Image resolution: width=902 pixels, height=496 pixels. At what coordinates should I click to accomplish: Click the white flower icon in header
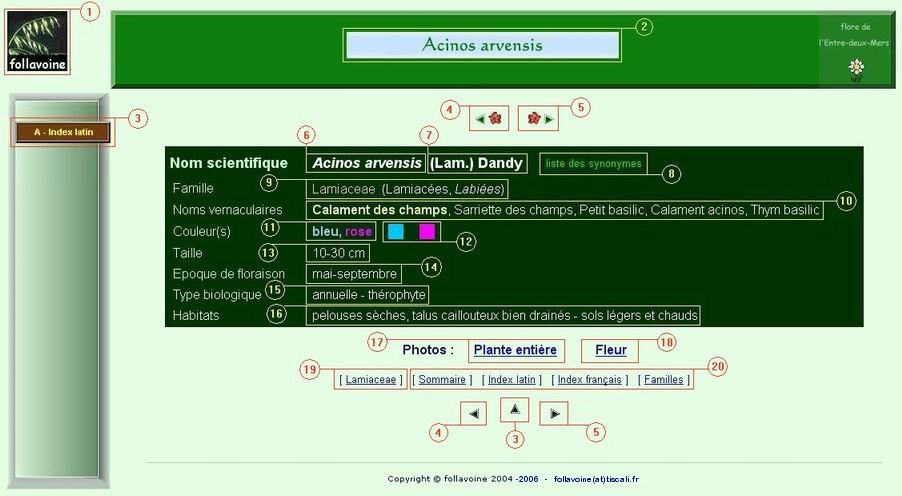click(856, 68)
